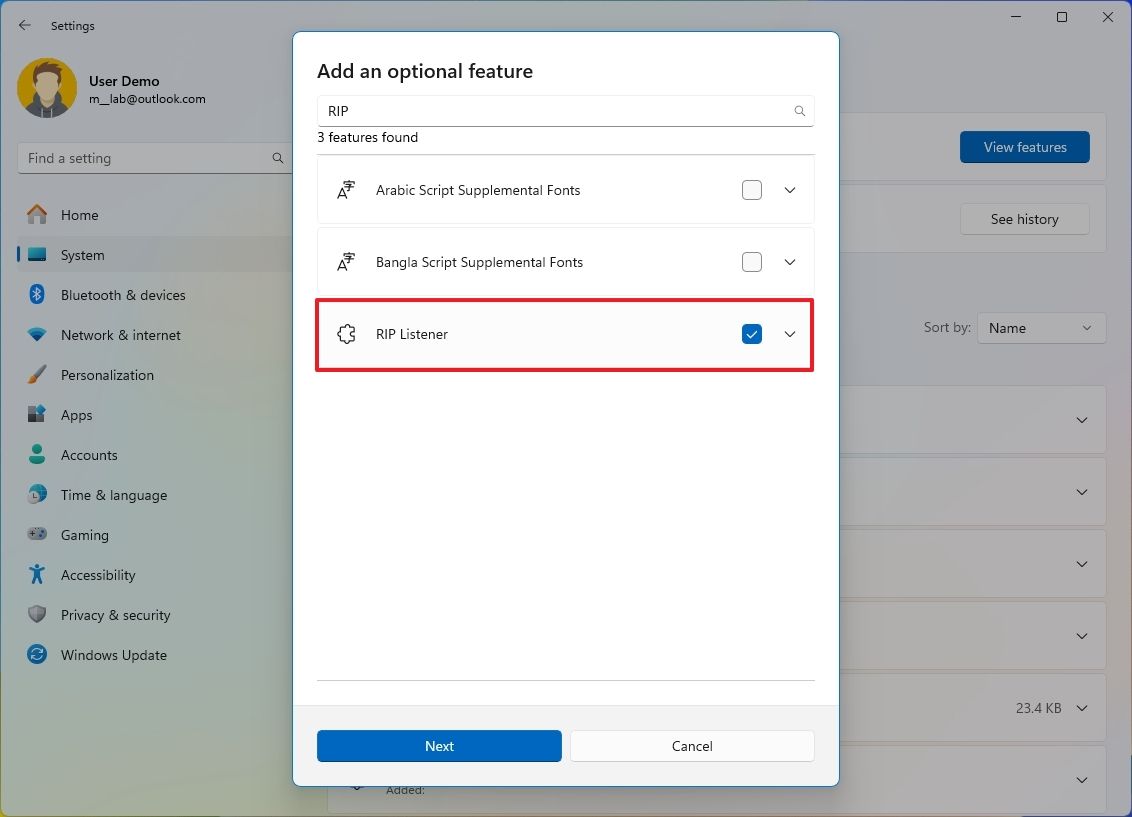The image size is (1132, 817).
Task: Open the Sort by Name dropdown
Action: 1041,328
